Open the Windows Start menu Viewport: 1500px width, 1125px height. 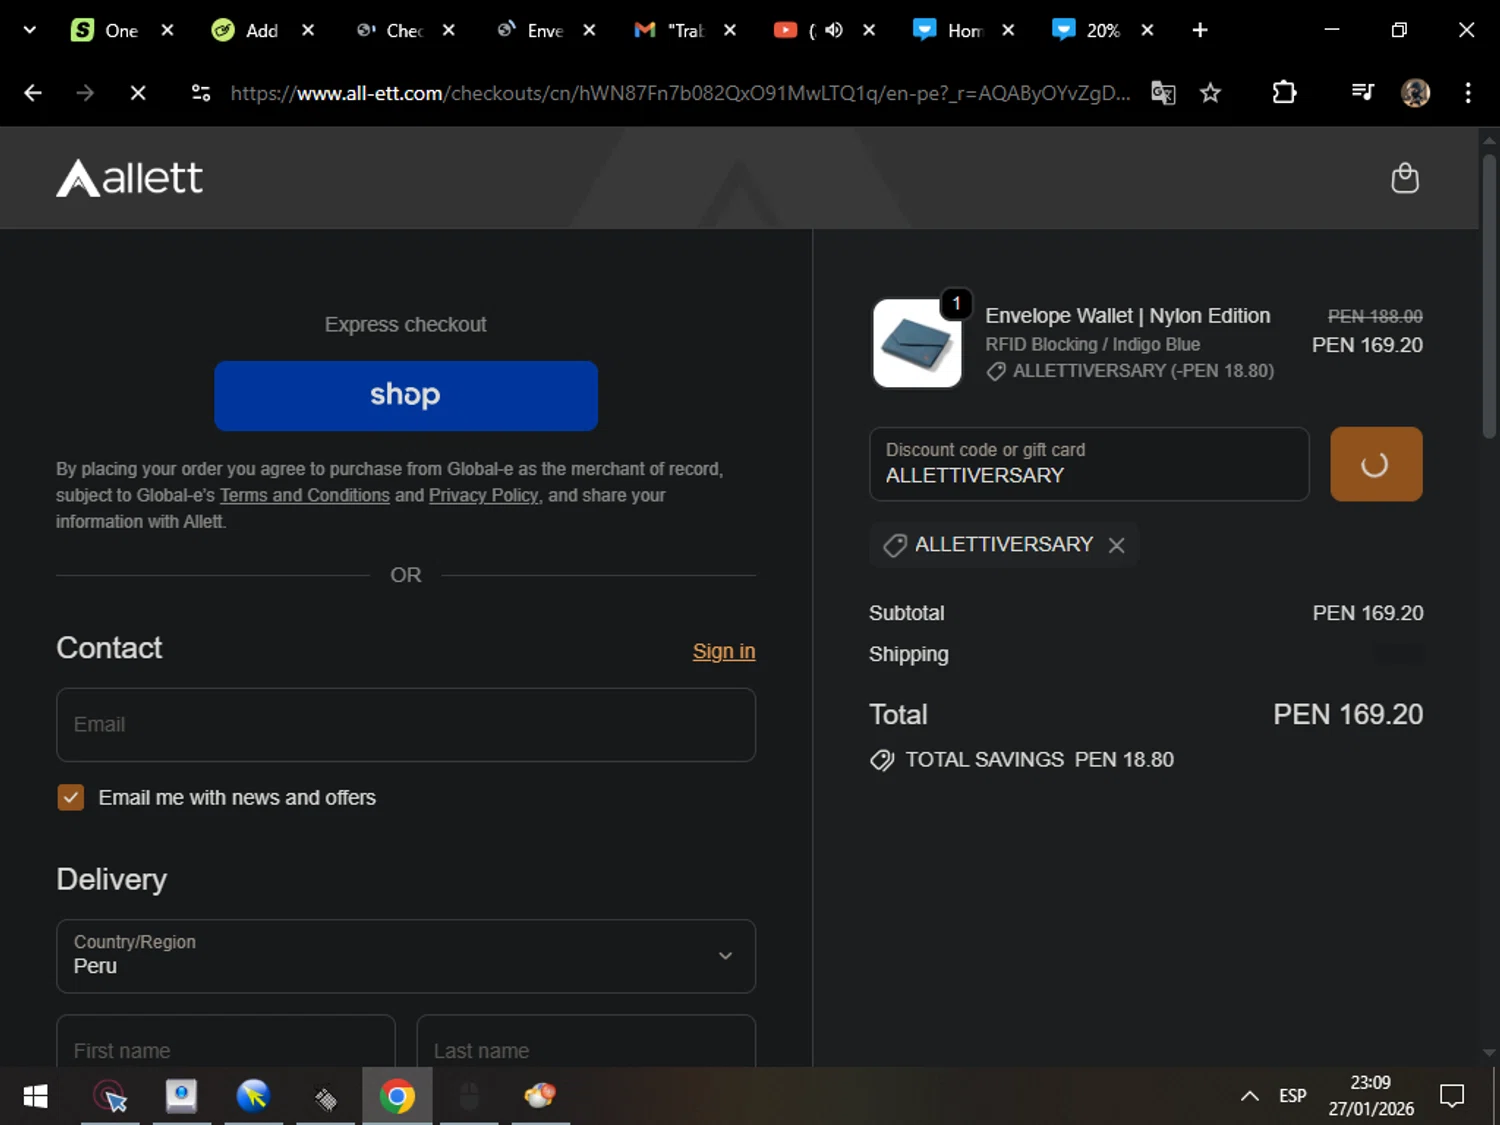coord(35,1097)
